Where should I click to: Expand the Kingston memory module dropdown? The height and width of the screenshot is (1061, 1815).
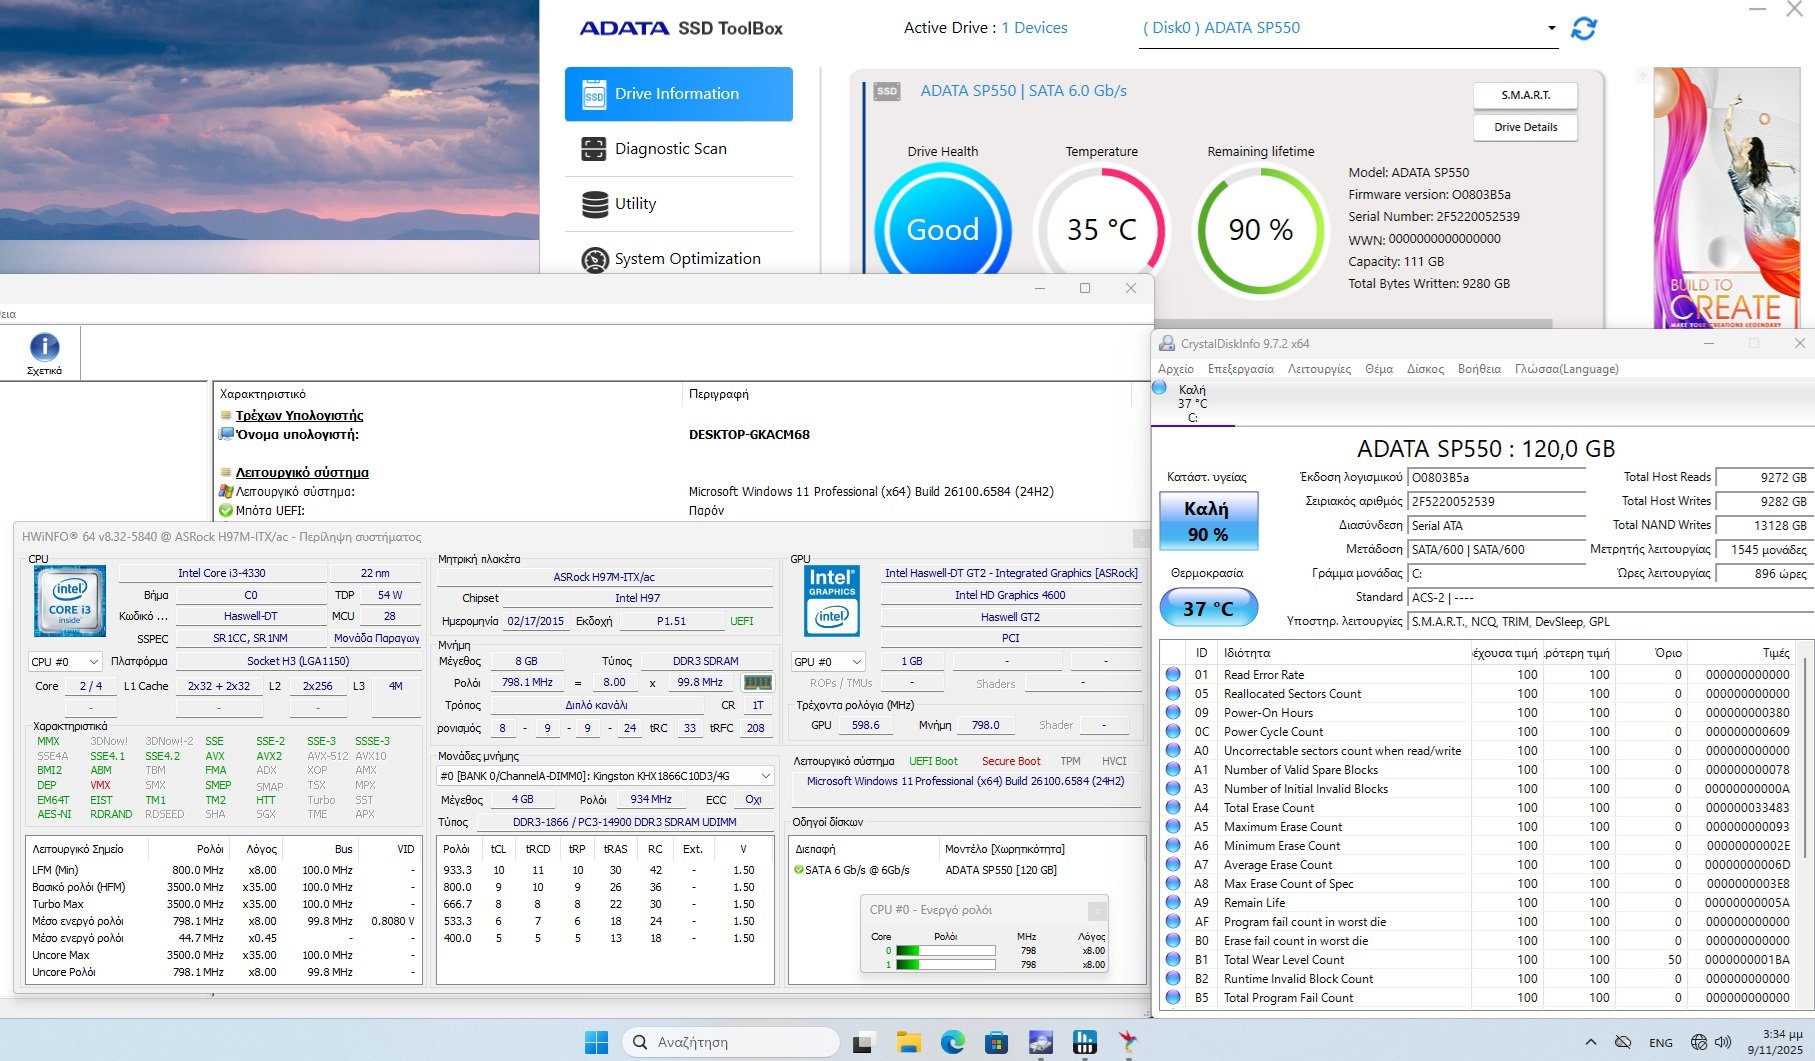(766, 776)
